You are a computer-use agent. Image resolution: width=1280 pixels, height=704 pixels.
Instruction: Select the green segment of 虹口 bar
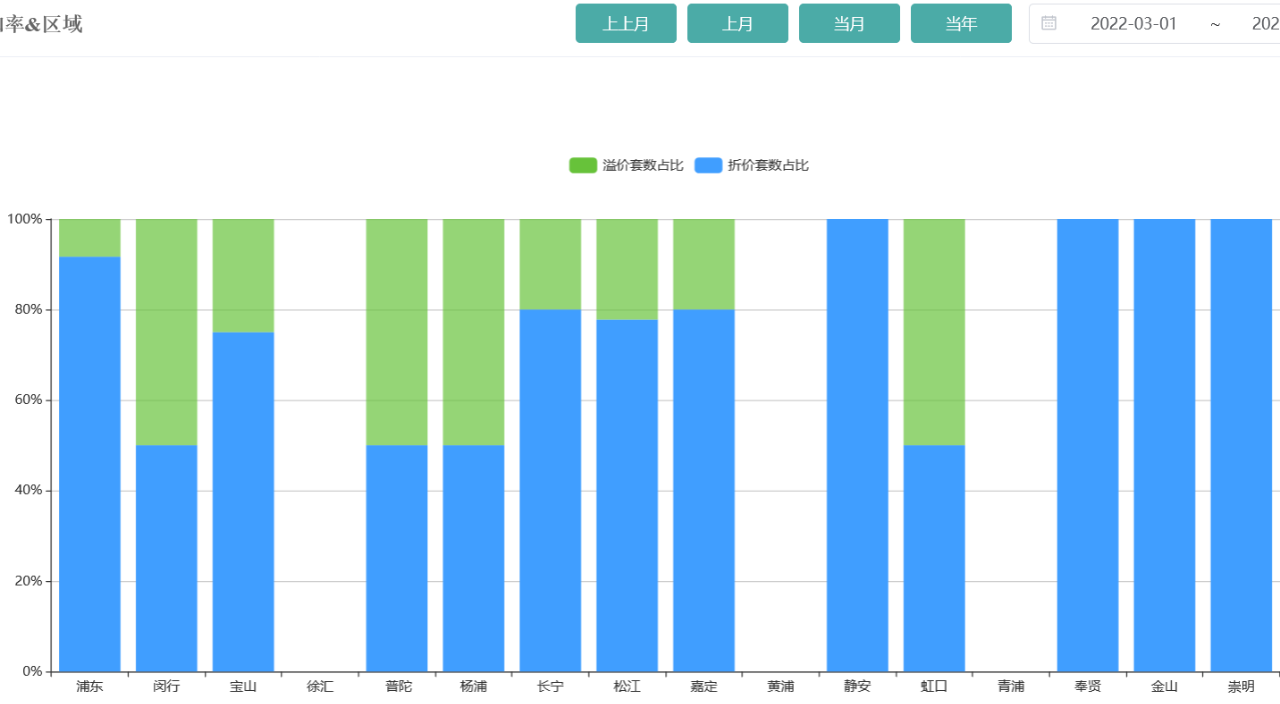pyautogui.click(x=934, y=332)
